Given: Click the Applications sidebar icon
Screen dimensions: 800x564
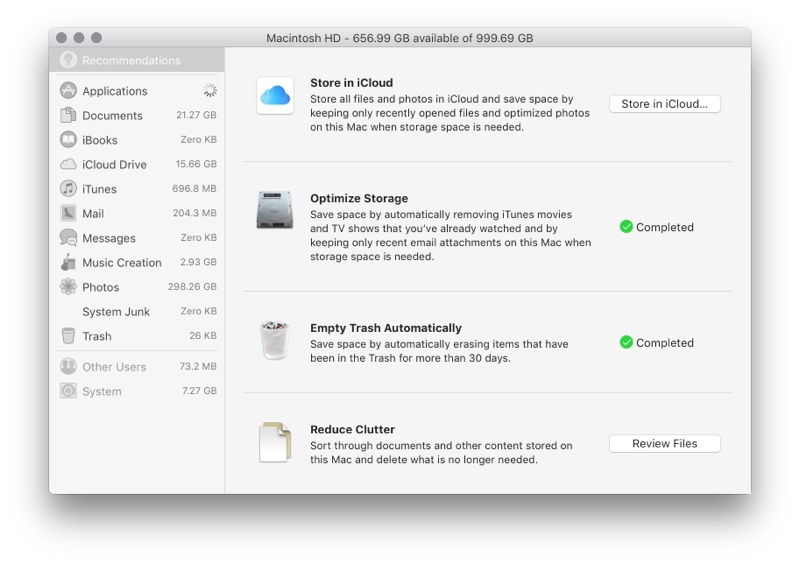Looking at the screenshot, I should click(68, 90).
